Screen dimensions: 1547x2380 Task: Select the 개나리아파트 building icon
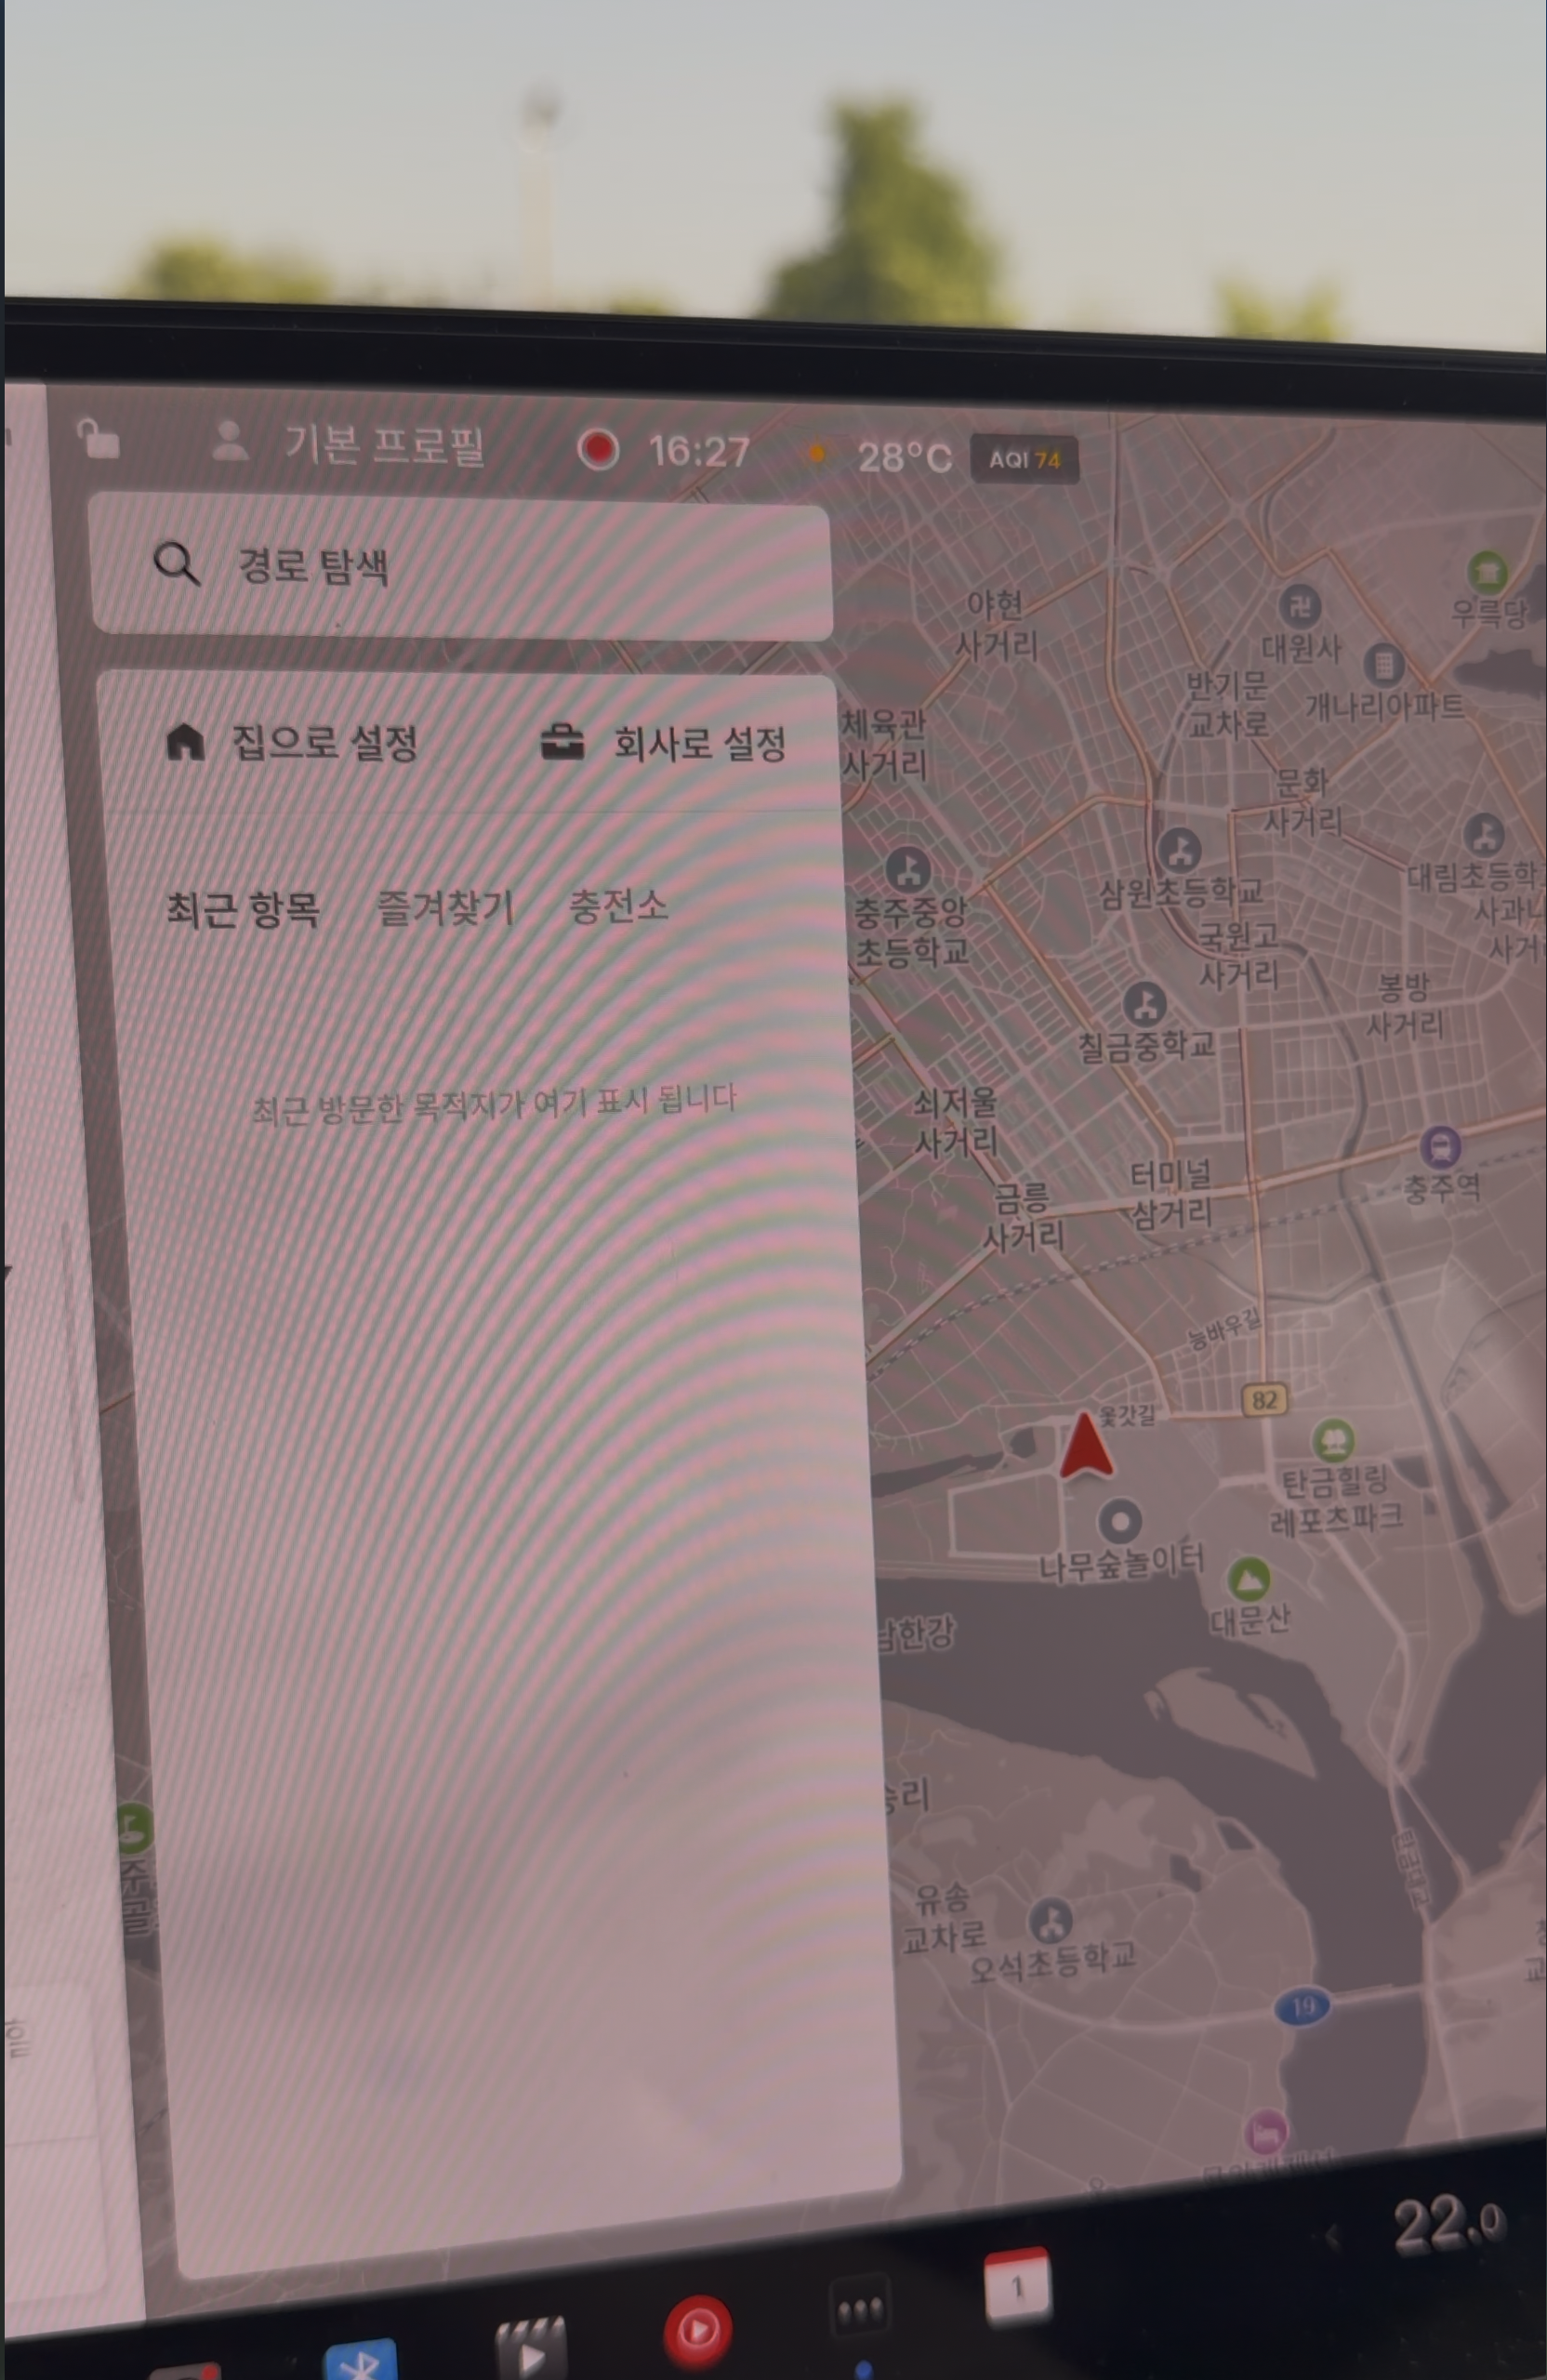(1384, 663)
